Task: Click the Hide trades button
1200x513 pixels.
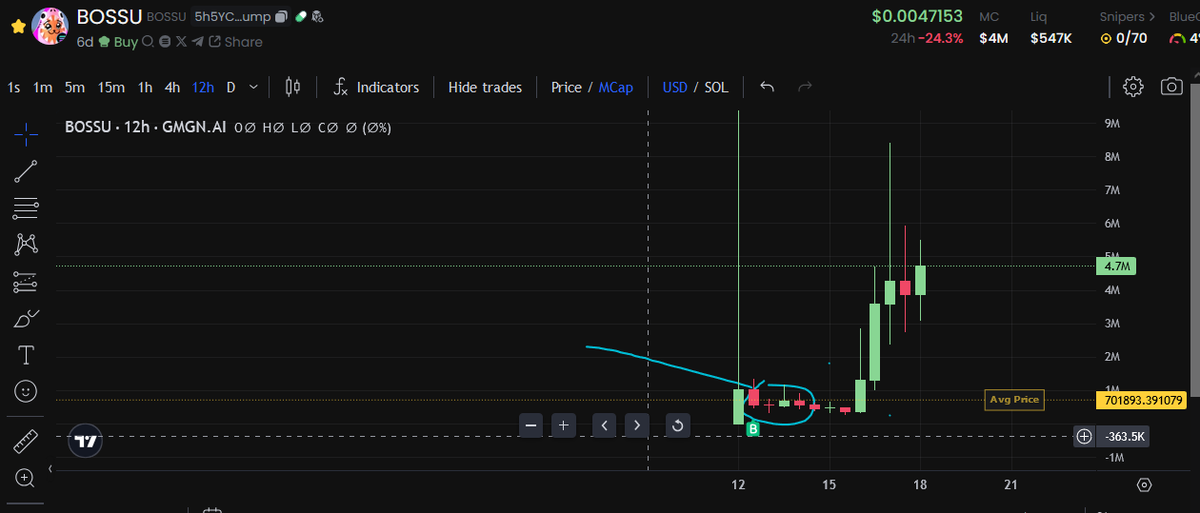Action: pyautogui.click(x=485, y=87)
